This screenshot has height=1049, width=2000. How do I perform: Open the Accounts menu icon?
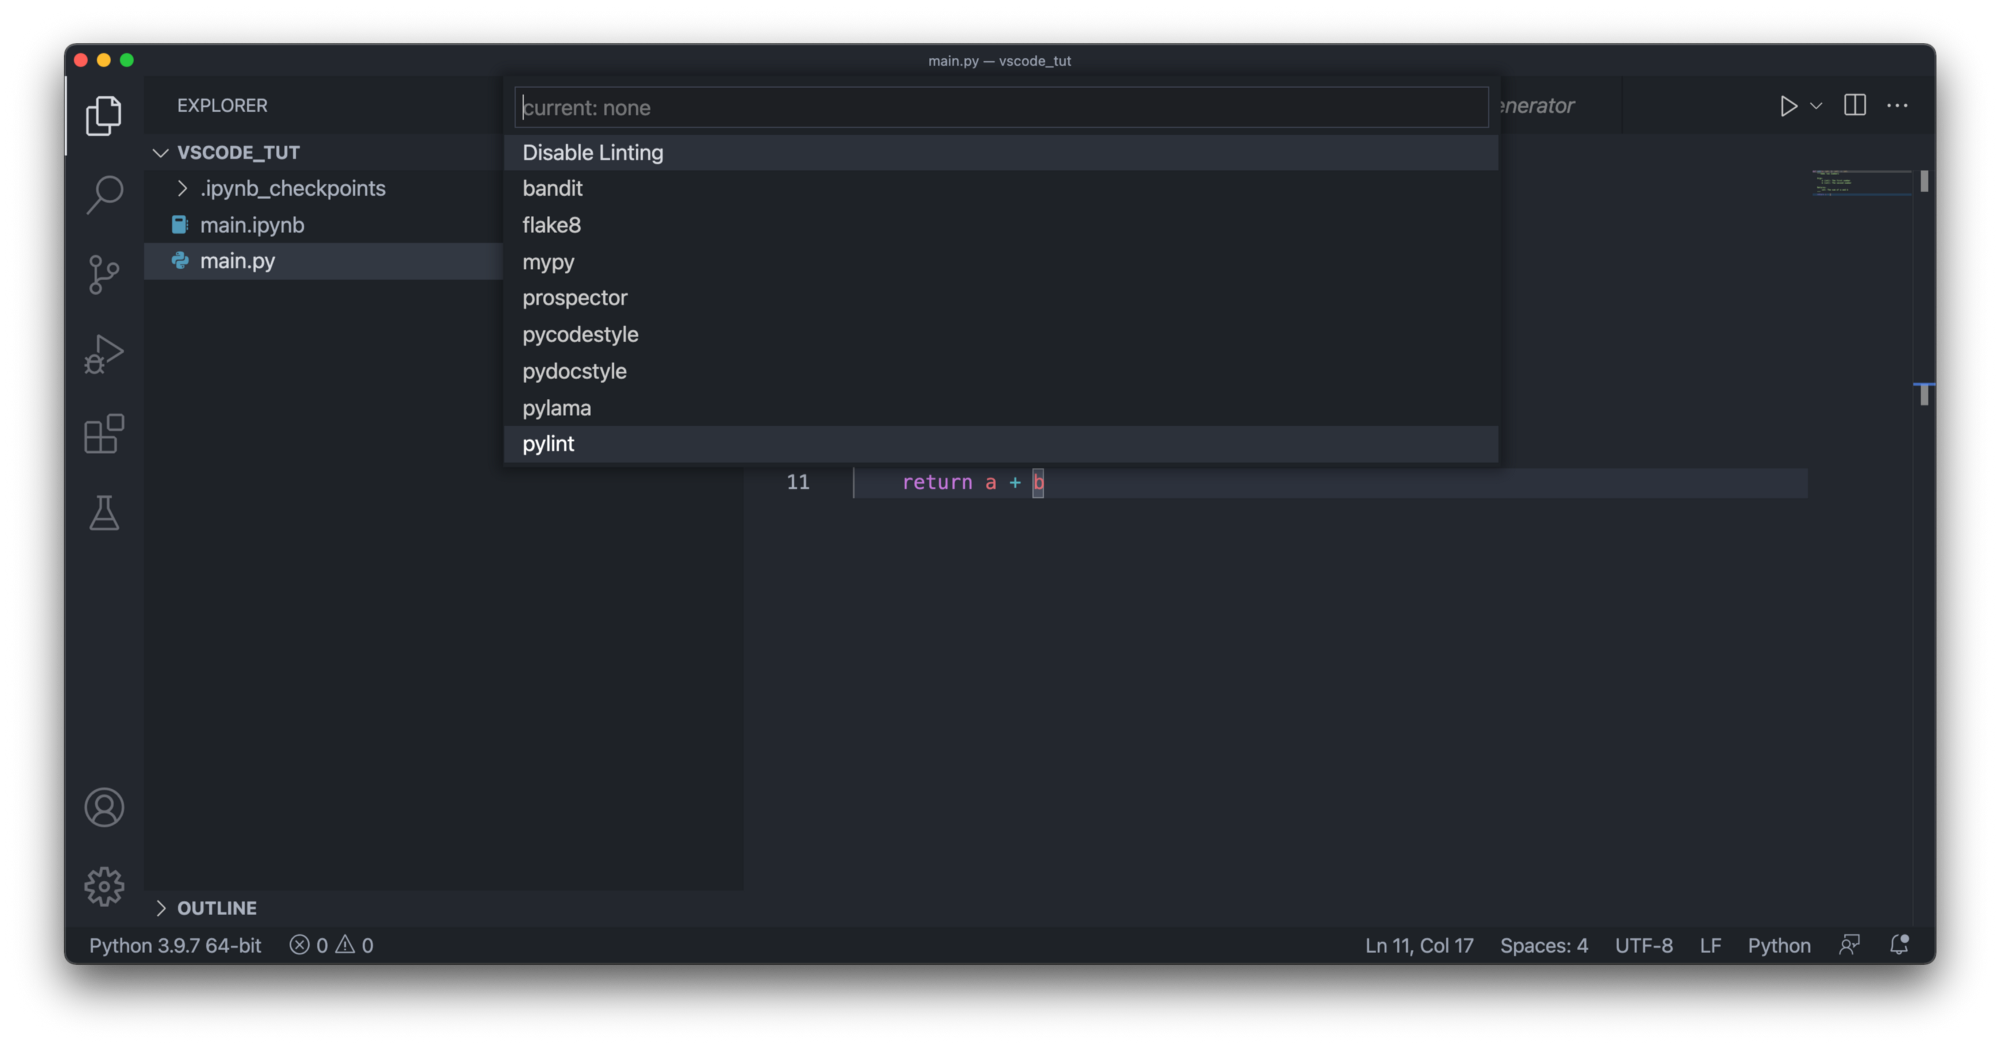(x=104, y=807)
